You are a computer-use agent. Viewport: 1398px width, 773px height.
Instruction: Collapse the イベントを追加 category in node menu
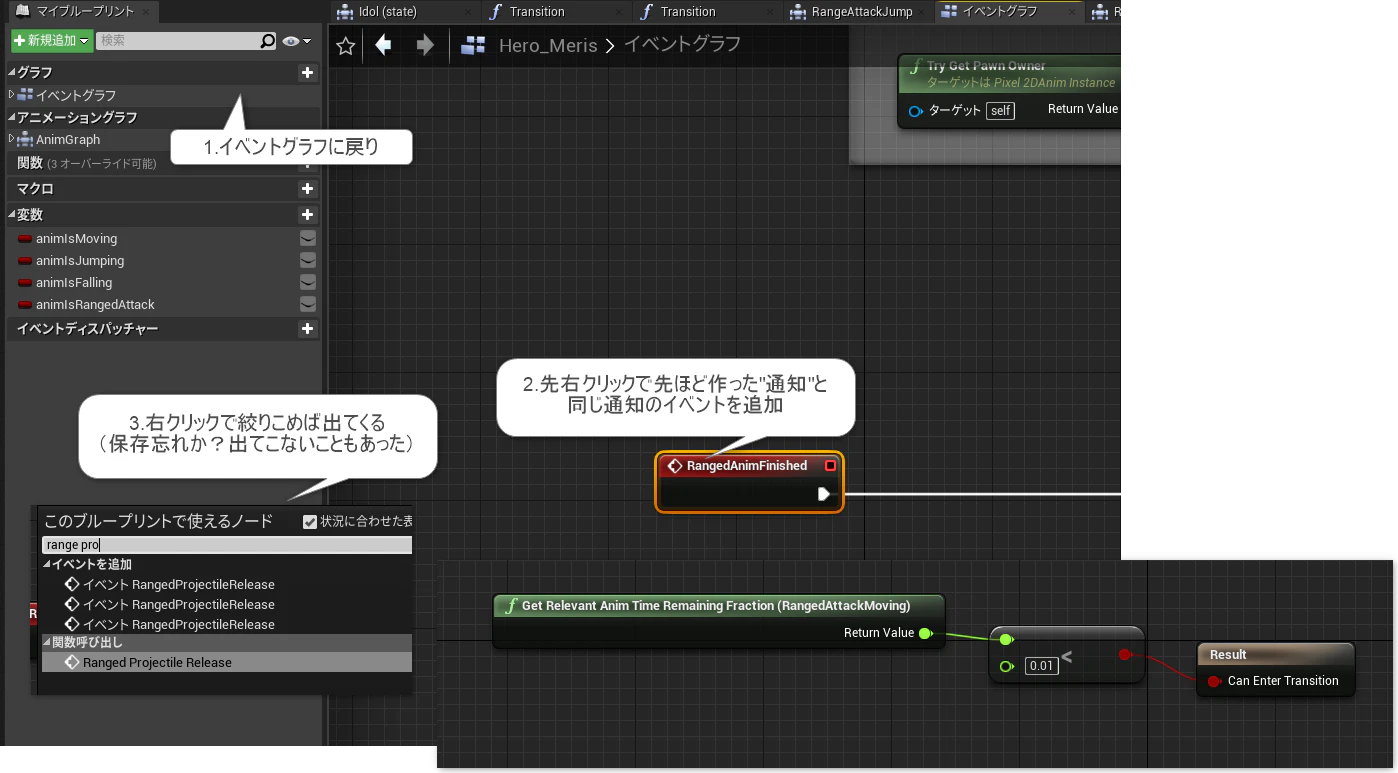pos(47,565)
